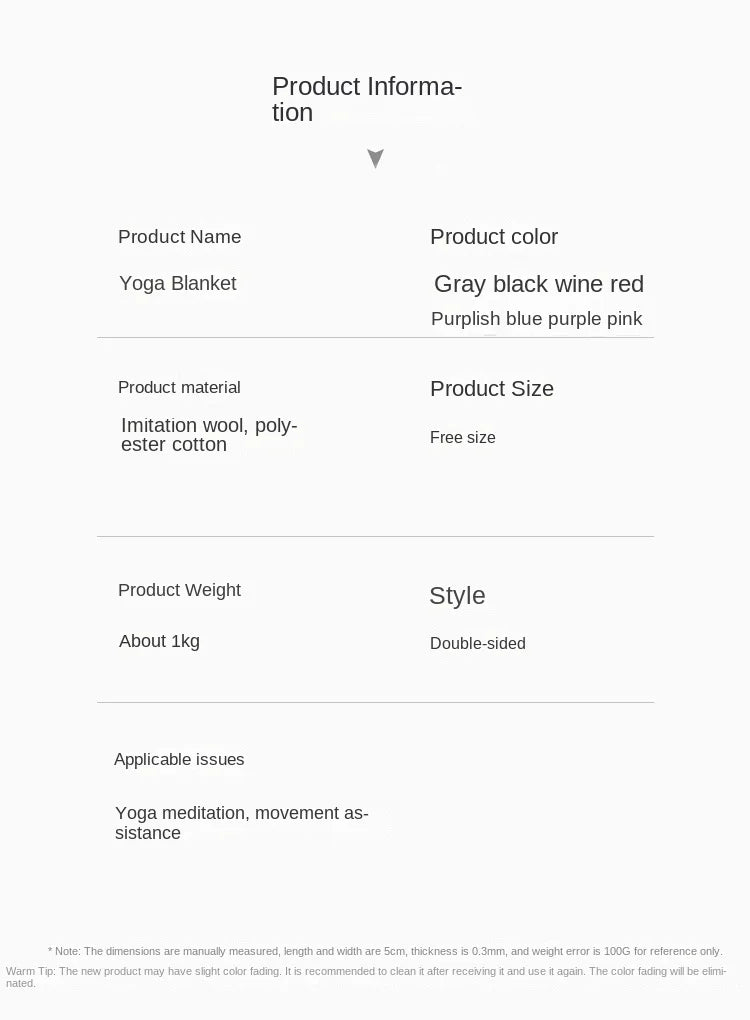
Task: Click Imitation wool, polyester cotton text
Action: pyautogui.click(x=209, y=435)
